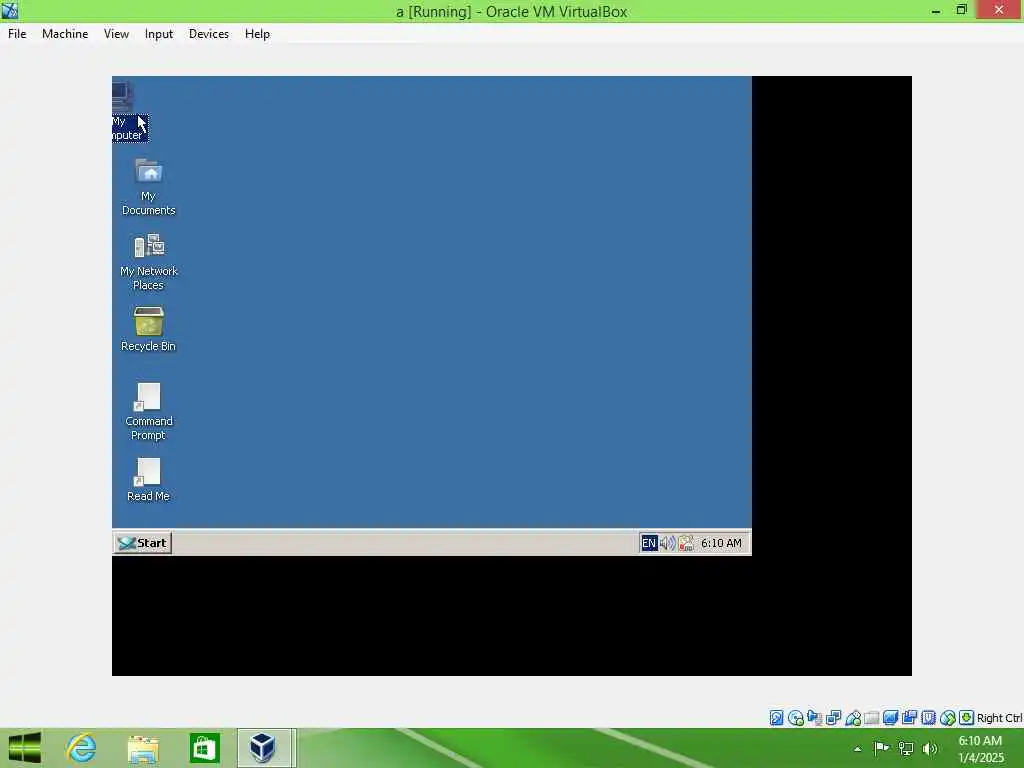Viewport: 1024px width, 768px height.
Task: Minimize the VirtualBox window
Action: pos(936,10)
